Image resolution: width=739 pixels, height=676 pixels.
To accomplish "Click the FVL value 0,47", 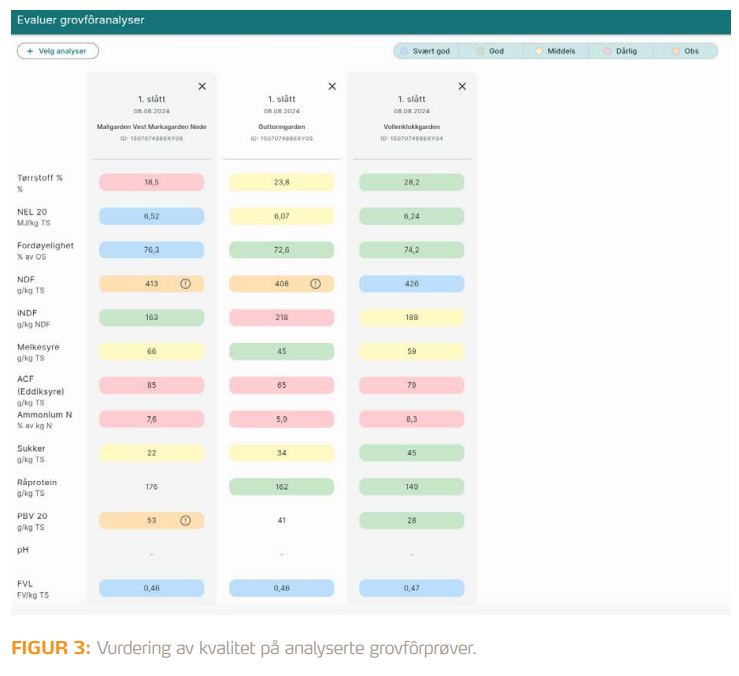I will [x=412, y=588].
